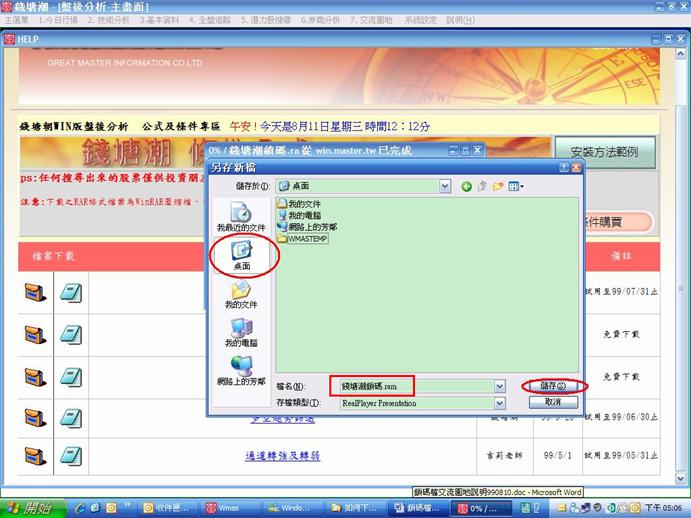Viewport: 691px width, 518px height.
Task: Click the 檔名 filename text field
Action: (x=414, y=386)
